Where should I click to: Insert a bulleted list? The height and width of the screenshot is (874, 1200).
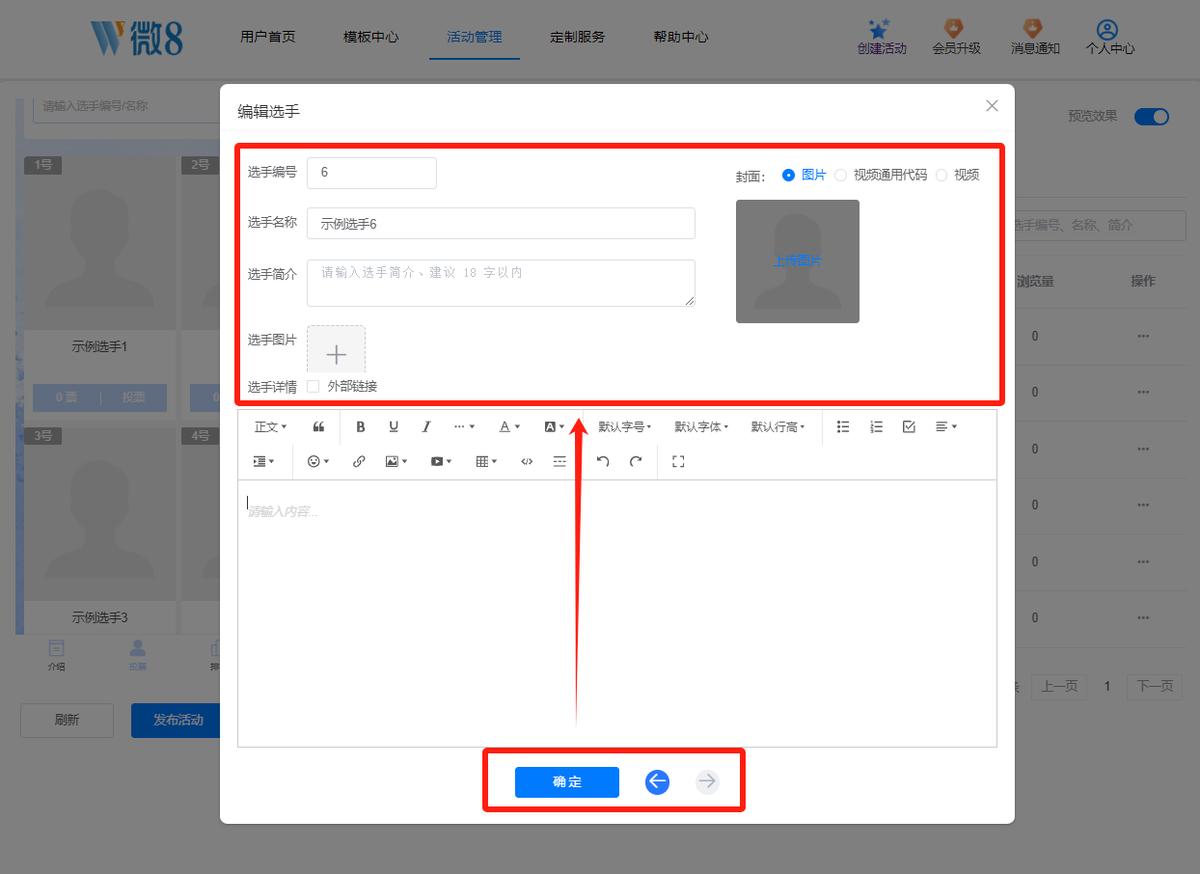(843, 427)
